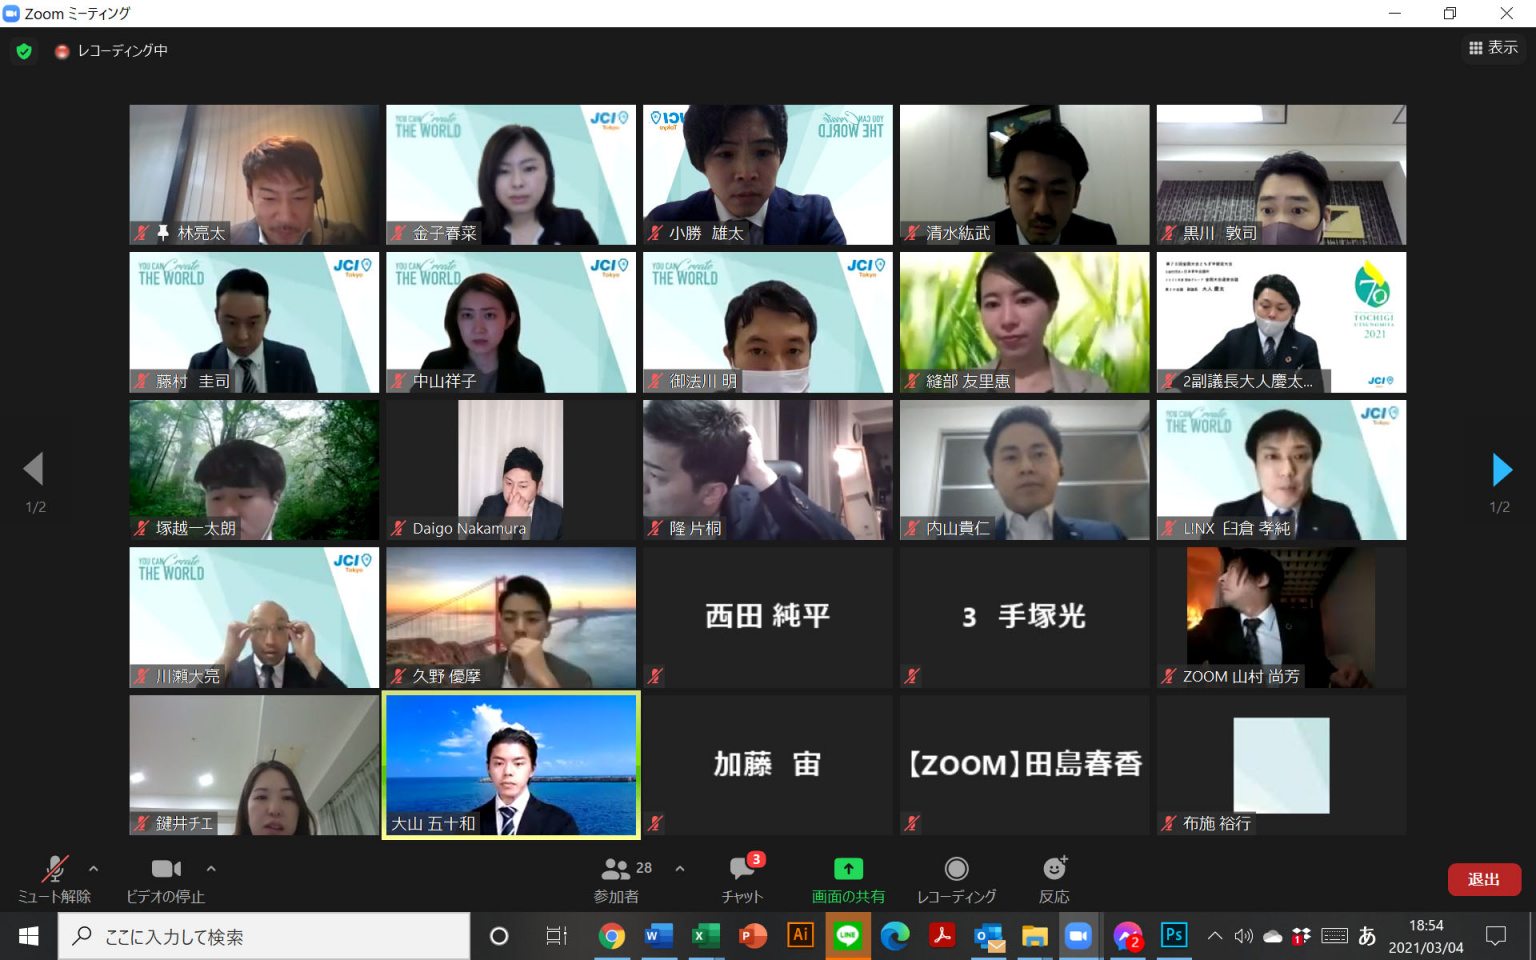Image resolution: width=1536 pixels, height=960 pixels.
Task: Expand video options arrow beside camera
Action: tap(211, 869)
